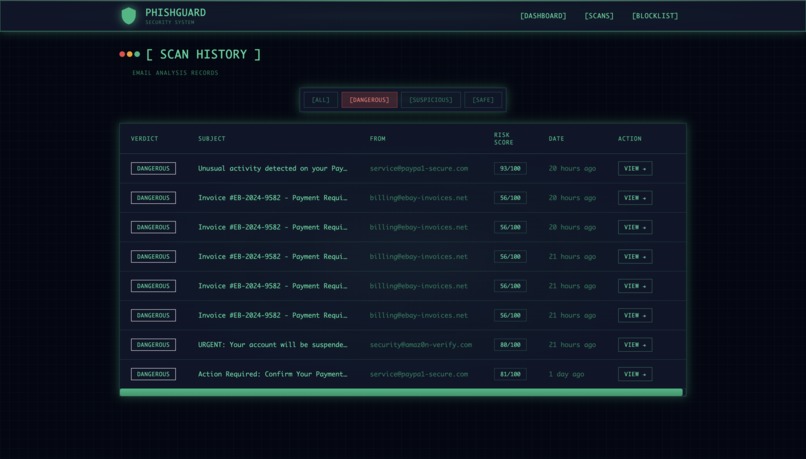Screen dimensions: 806x459
Task: Open the [DASHBOARD] navigation link
Action: (x=543, y=16)
